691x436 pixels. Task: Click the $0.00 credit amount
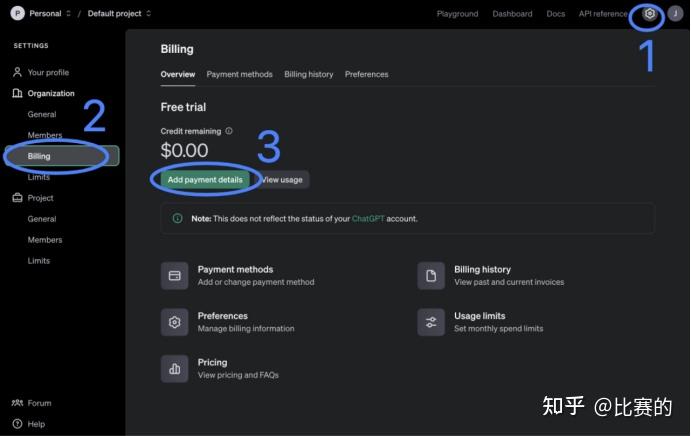click(x=184, y=150)
